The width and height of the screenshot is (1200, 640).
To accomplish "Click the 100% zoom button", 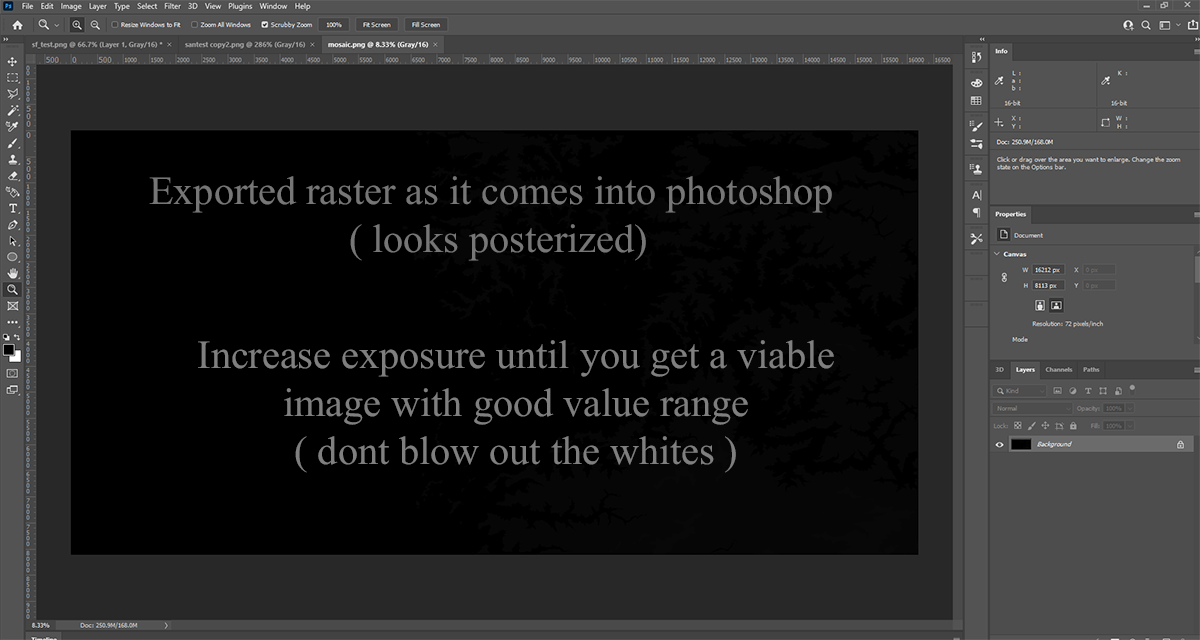I will [x=334, y=24].
